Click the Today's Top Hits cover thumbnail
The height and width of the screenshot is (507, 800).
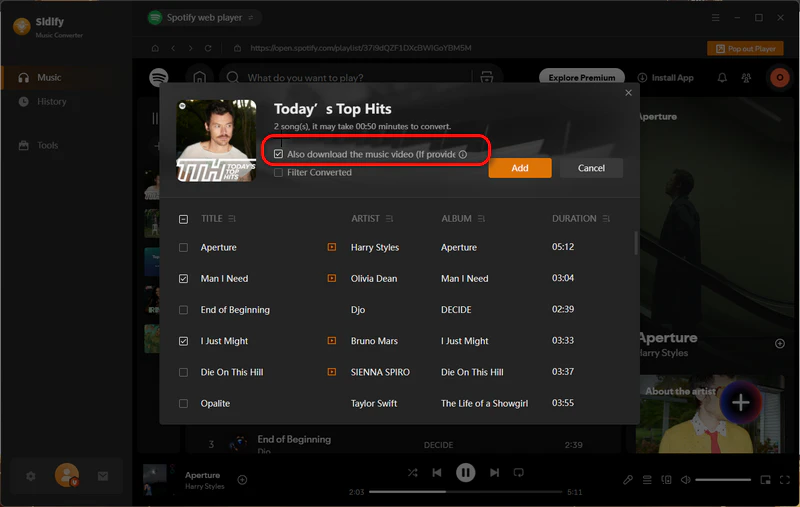pyautogui.click(x=216, y=141)
